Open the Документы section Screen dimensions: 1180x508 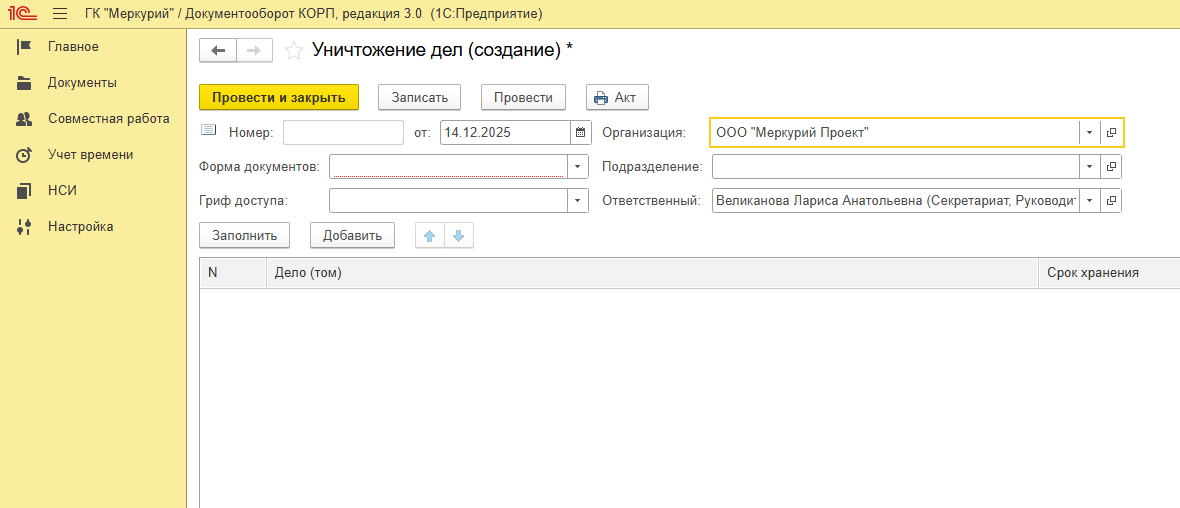[82, 83]
